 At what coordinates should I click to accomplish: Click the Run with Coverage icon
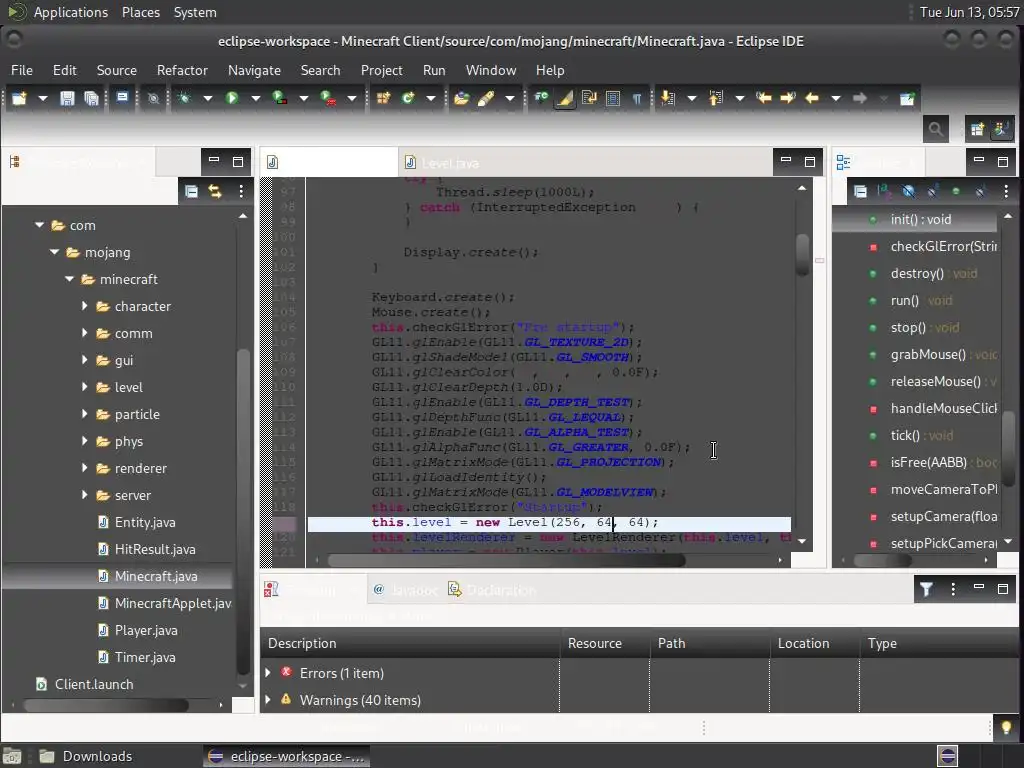pyautogui.click(x=280, y=98)
